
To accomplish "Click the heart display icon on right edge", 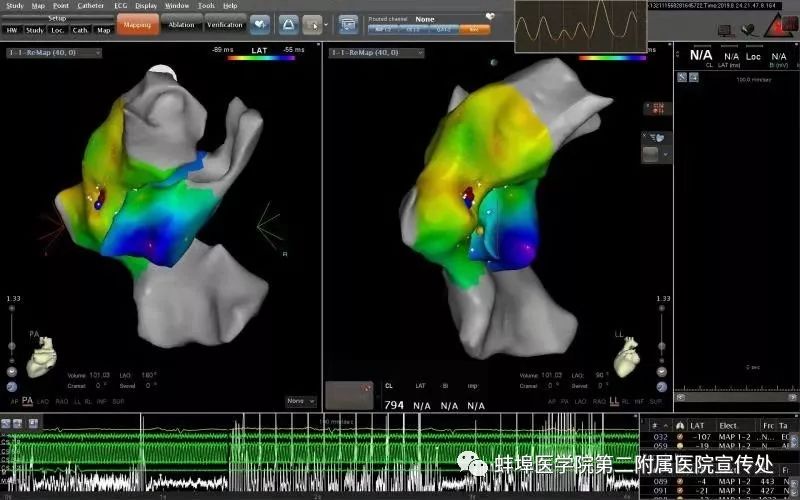I will (657, 138).
